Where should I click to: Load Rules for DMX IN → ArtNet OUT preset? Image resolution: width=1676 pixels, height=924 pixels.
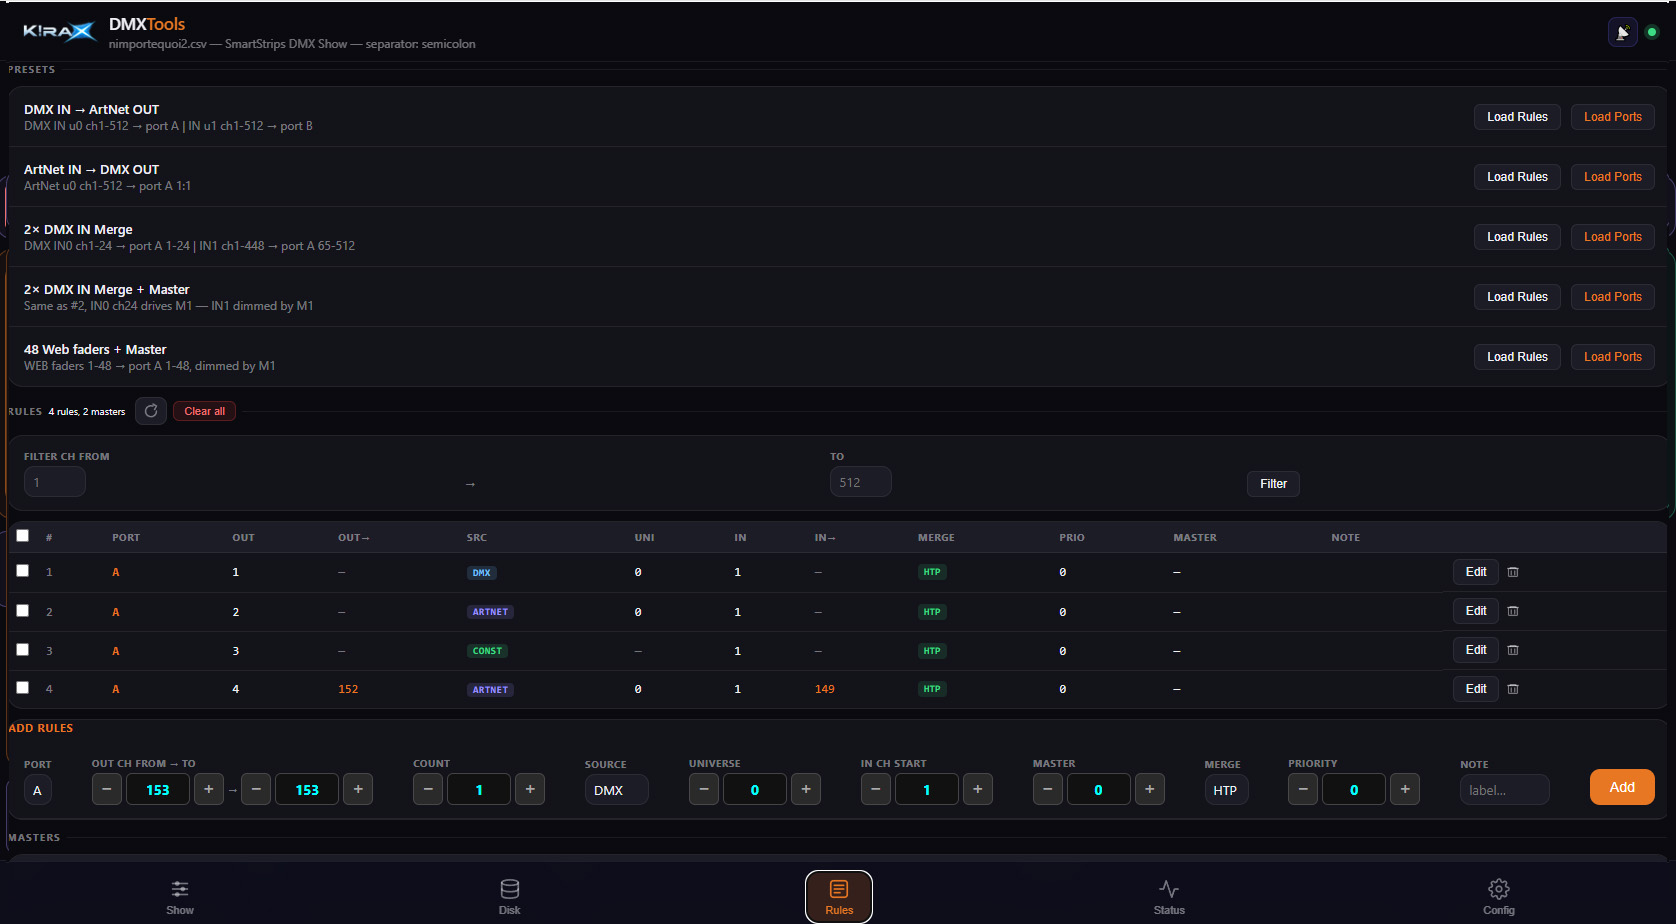[1517, 117]
